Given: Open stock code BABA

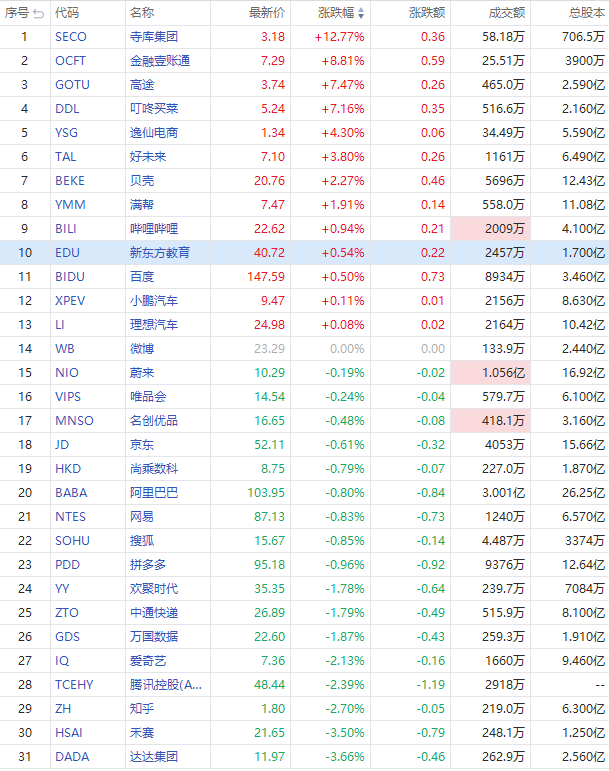Looking at the screenshot, I should tap(71, 493).
